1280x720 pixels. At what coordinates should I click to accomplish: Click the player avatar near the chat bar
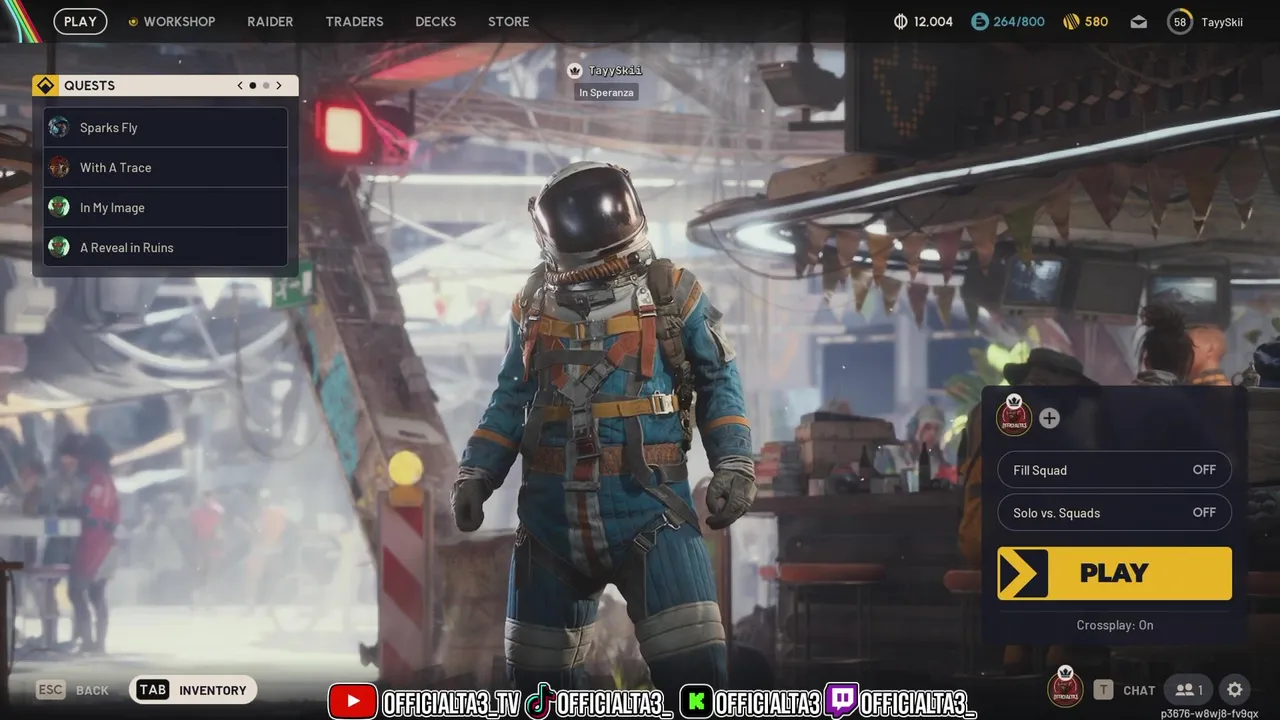pos(1065,687)
